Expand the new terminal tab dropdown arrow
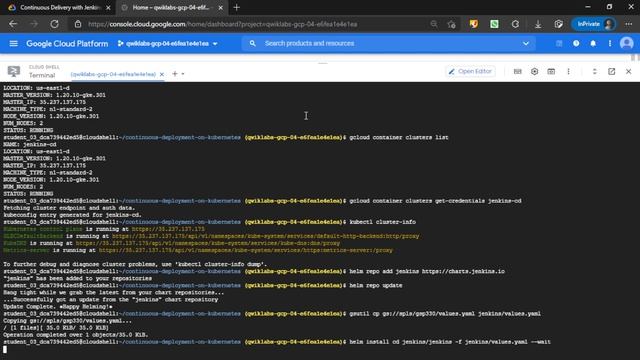This screenshot has width=640, height=360. [183, 74]
